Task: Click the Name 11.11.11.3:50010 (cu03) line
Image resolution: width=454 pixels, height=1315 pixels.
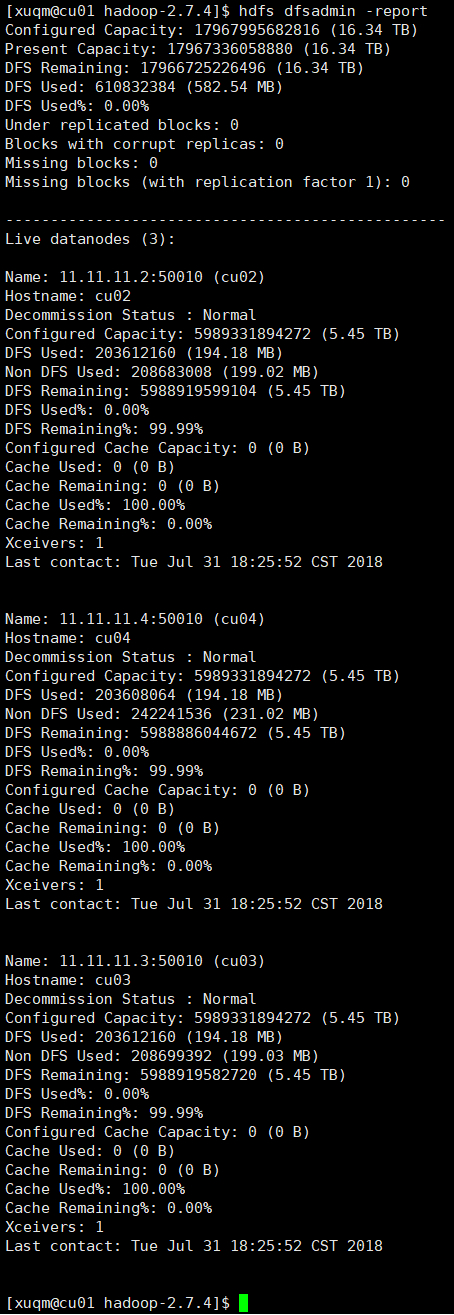Action: [x=135, y=961]
